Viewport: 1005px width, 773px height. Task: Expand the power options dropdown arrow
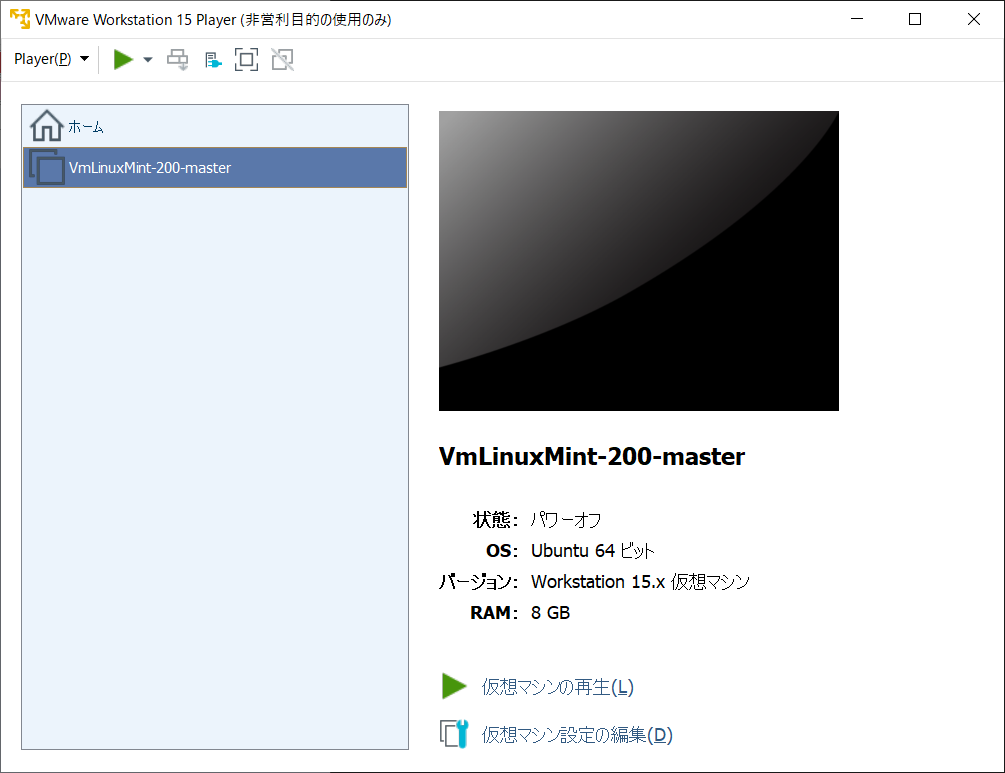point(148,60)
